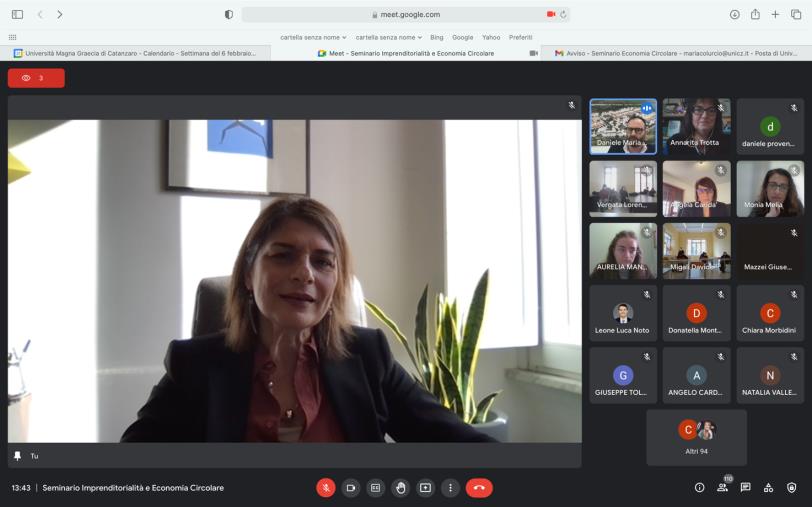The image size is (812, 507).
Task: Show the participants list panel
Action: (x=722, y=488)
